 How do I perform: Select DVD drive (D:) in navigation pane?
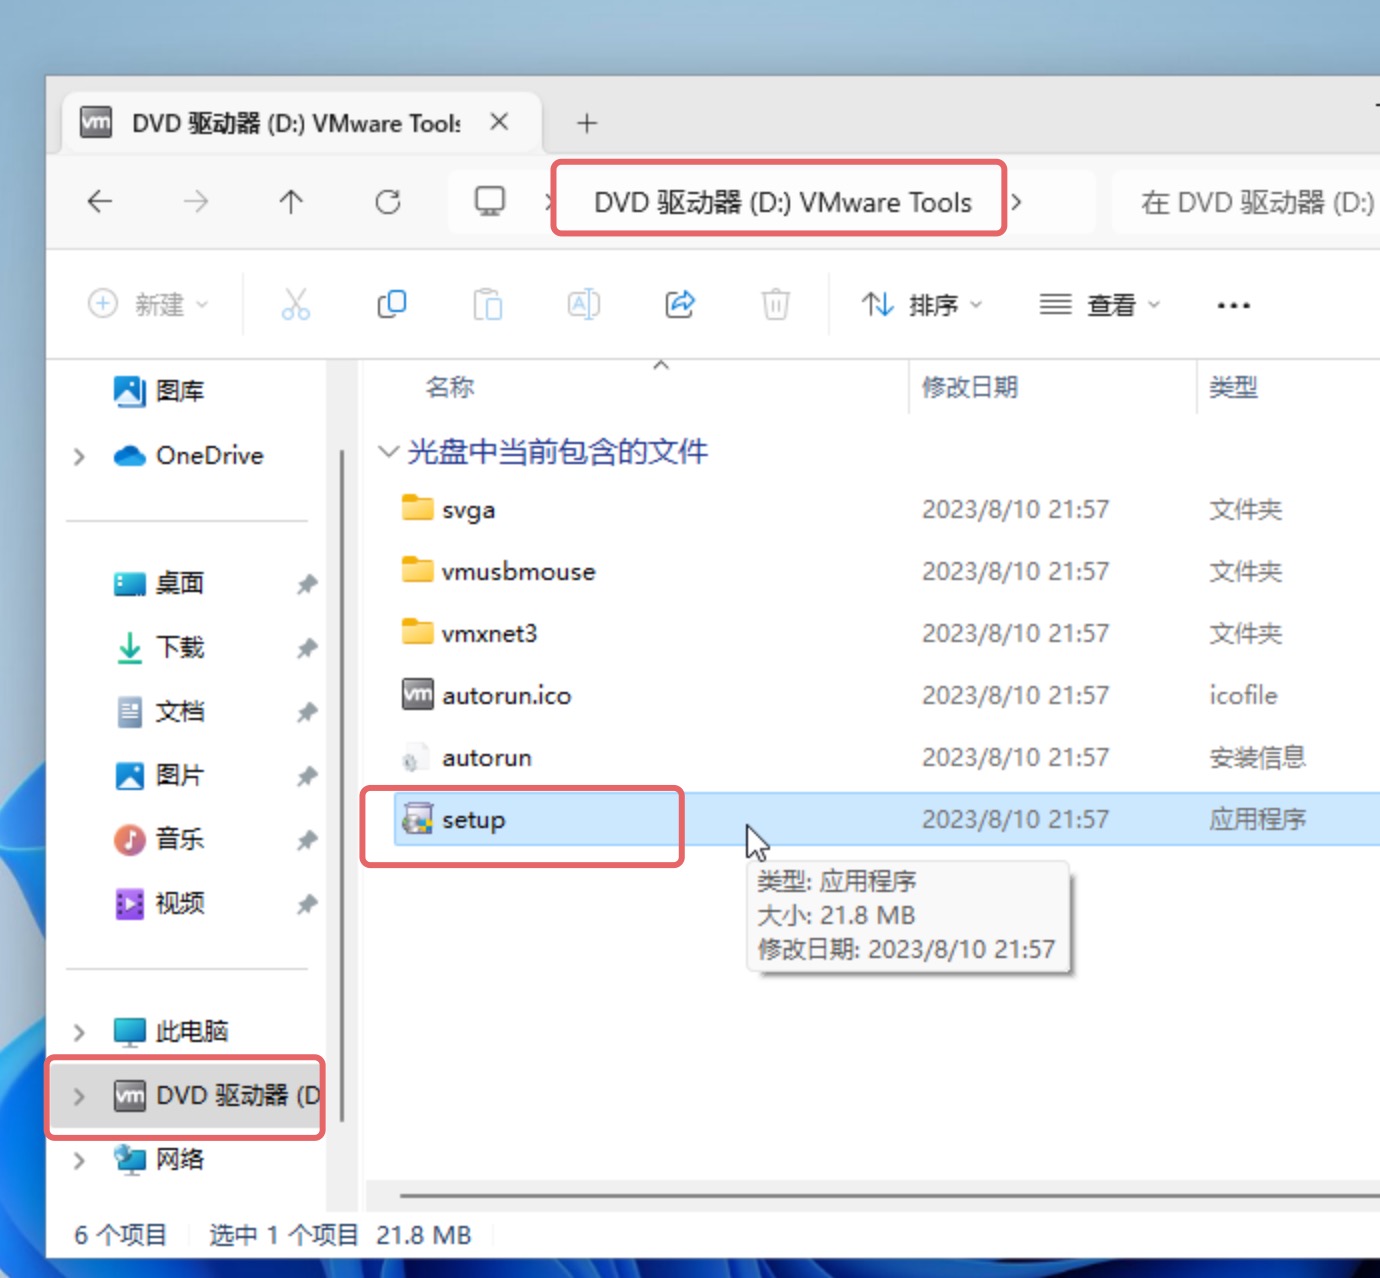(186, 1096)
